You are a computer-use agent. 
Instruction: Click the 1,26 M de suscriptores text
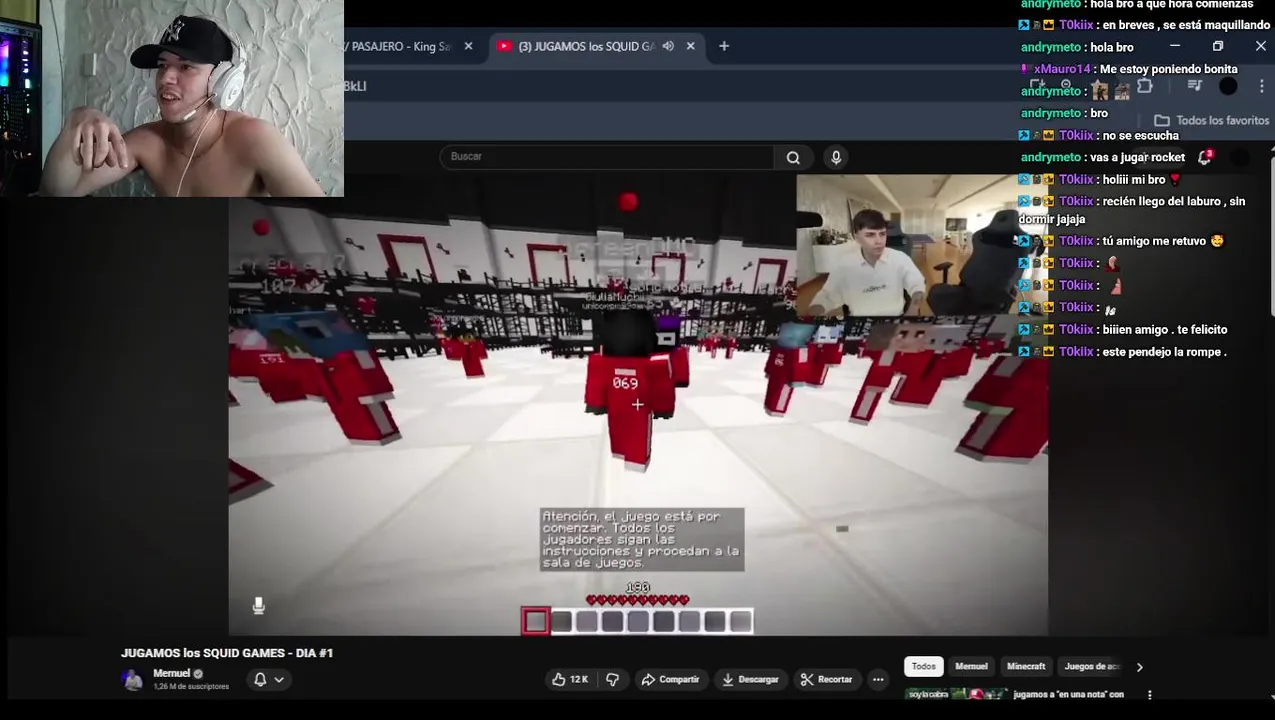[x=191, y=687]
